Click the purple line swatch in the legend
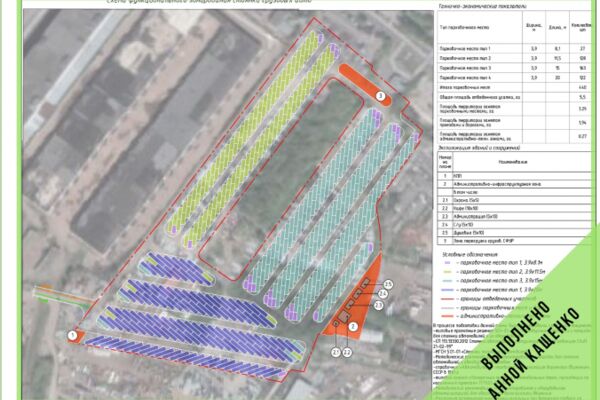The image size is (600, 400). click(447, 263)
